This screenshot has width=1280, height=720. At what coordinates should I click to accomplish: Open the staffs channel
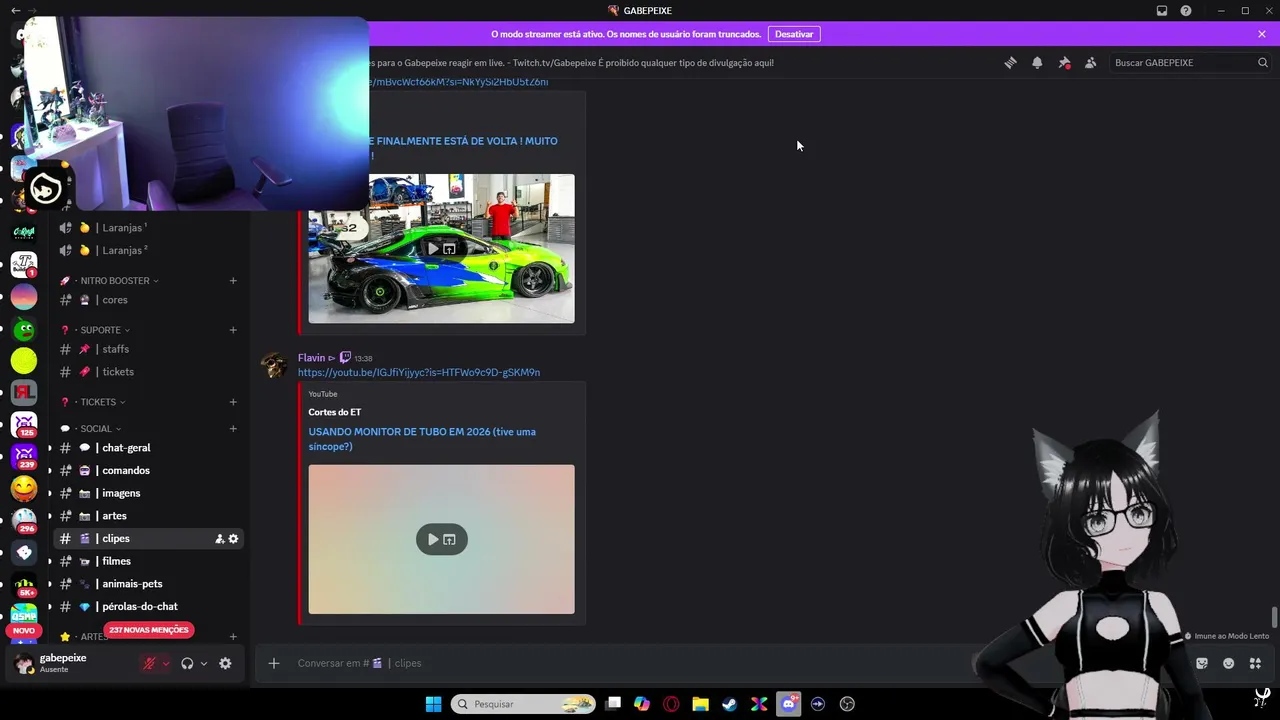pos(148,349)
